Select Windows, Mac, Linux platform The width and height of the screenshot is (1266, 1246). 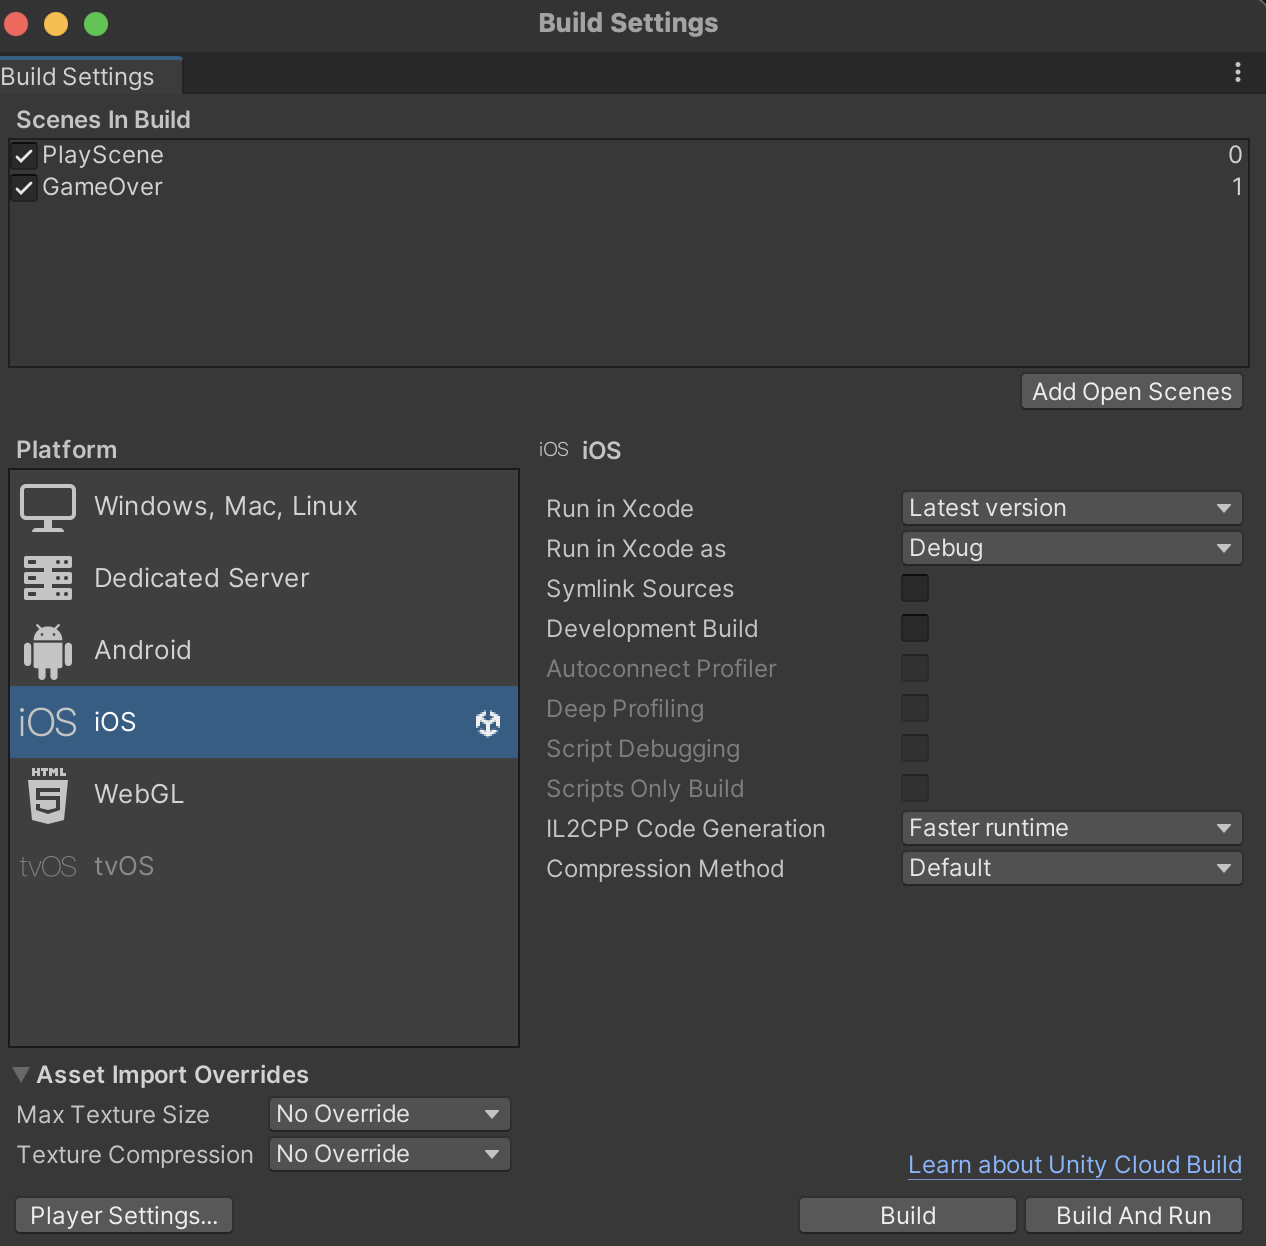pyautogui.click(x=264, y=506)
